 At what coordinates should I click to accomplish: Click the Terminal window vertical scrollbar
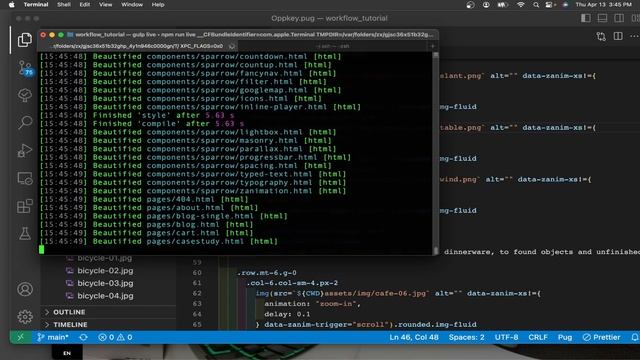click(x=436, y=153)
